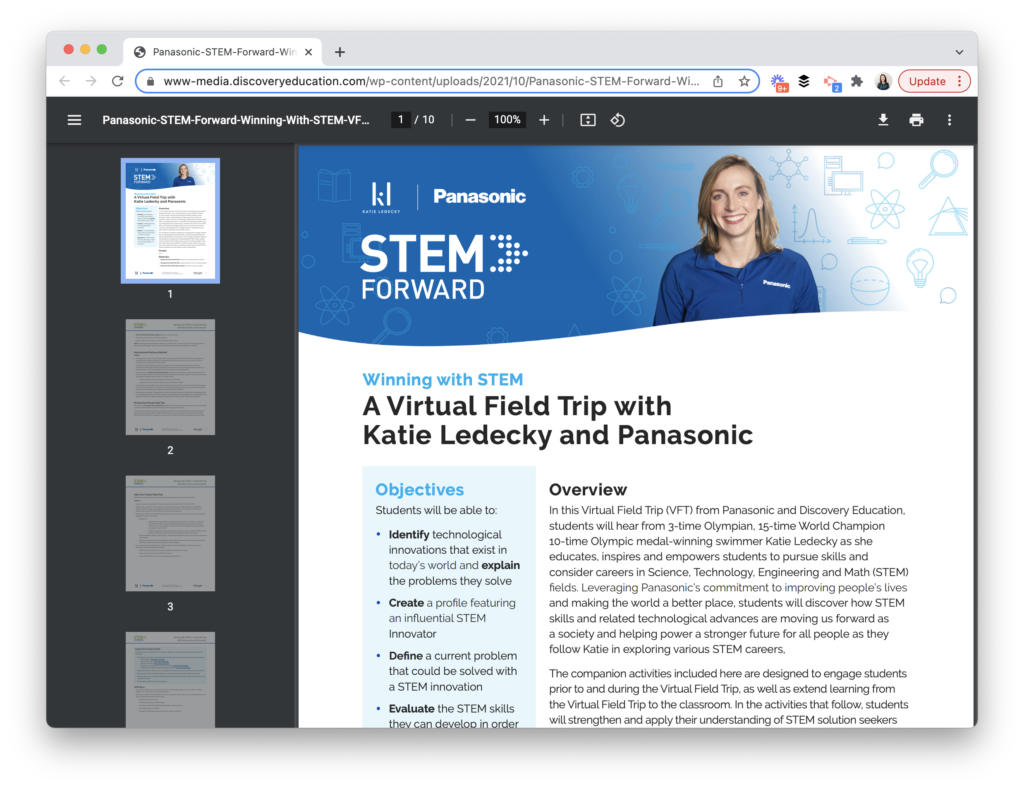Bookmark this page with the star
The image size is (1024, 789).
pos(744,81)
